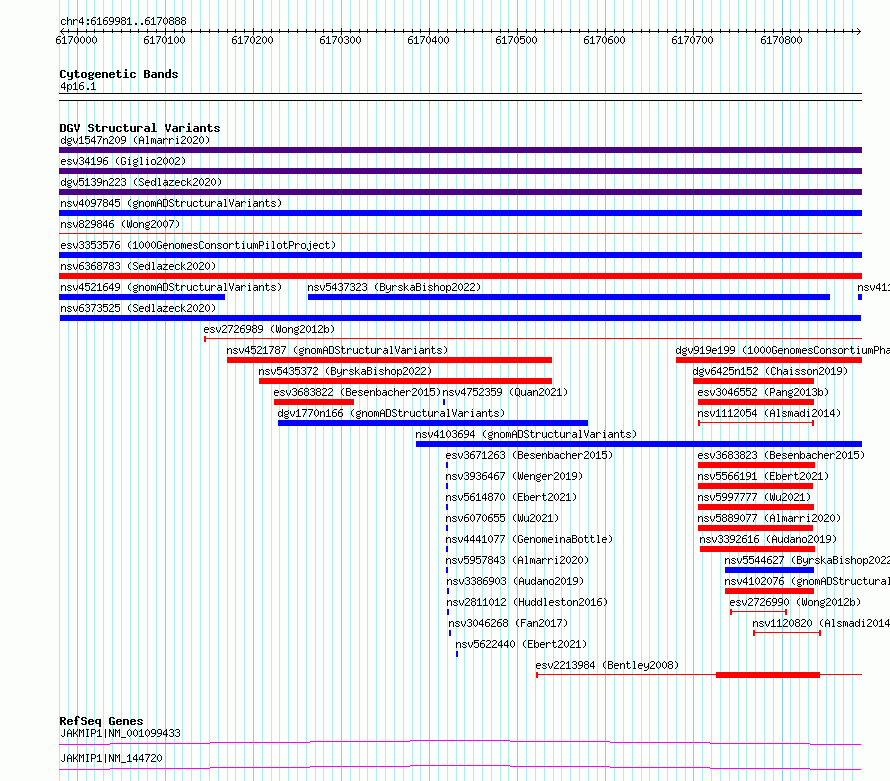
Task: Click red bar under esv3683822
Action: pyautogui.click(x=314, y=402)
